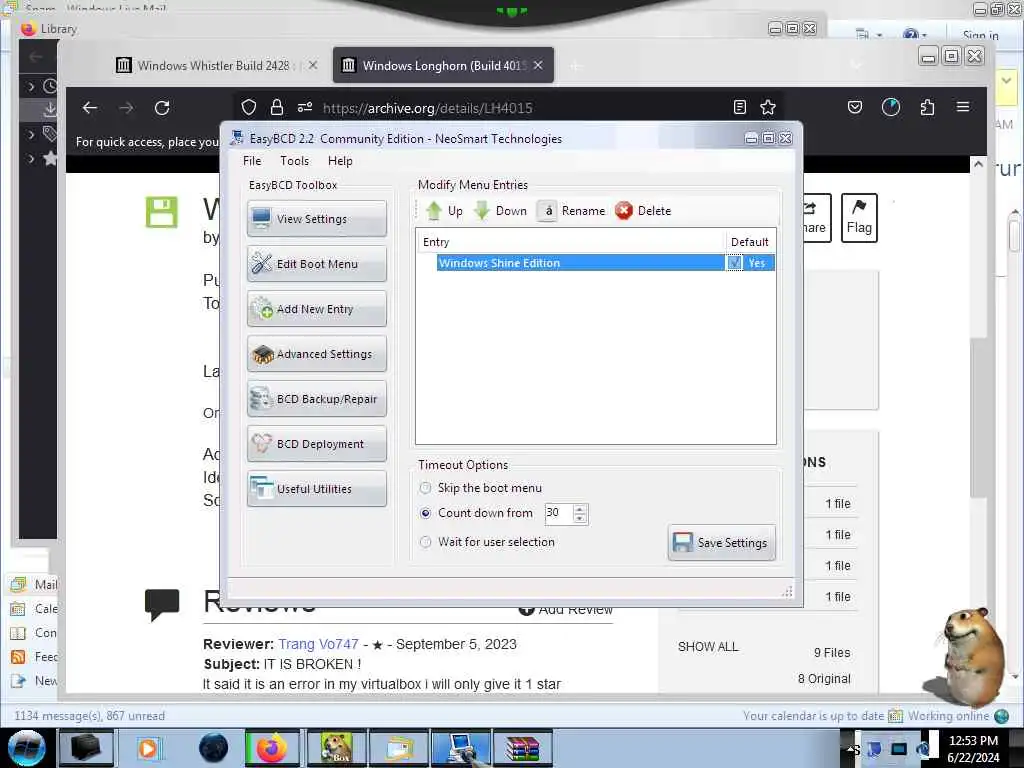This screenshot has height=768, width=1024.
Task: Click taskbar clock 12:53 PM
Action: pyautogui.click(x=973, y=740)
